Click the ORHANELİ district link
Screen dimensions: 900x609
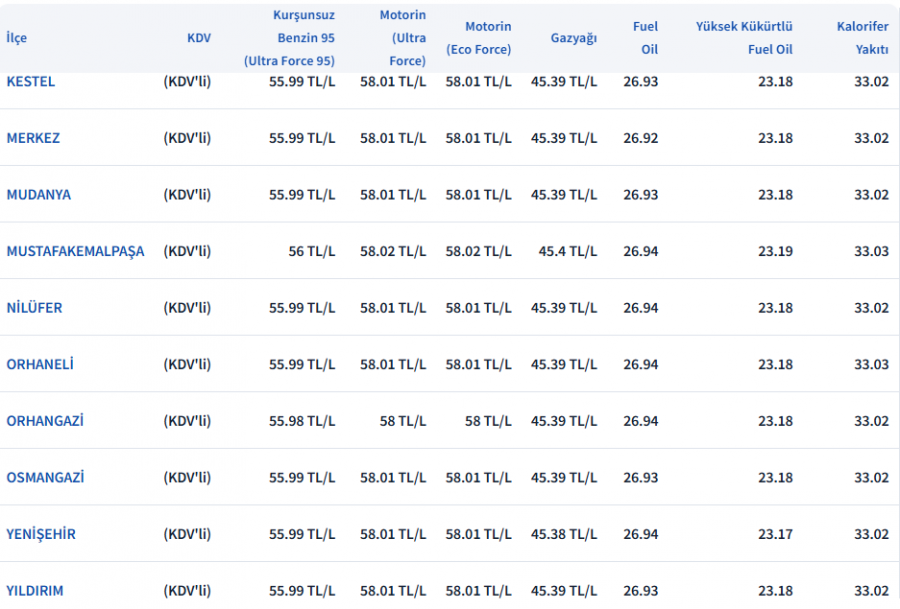(40, 365)
